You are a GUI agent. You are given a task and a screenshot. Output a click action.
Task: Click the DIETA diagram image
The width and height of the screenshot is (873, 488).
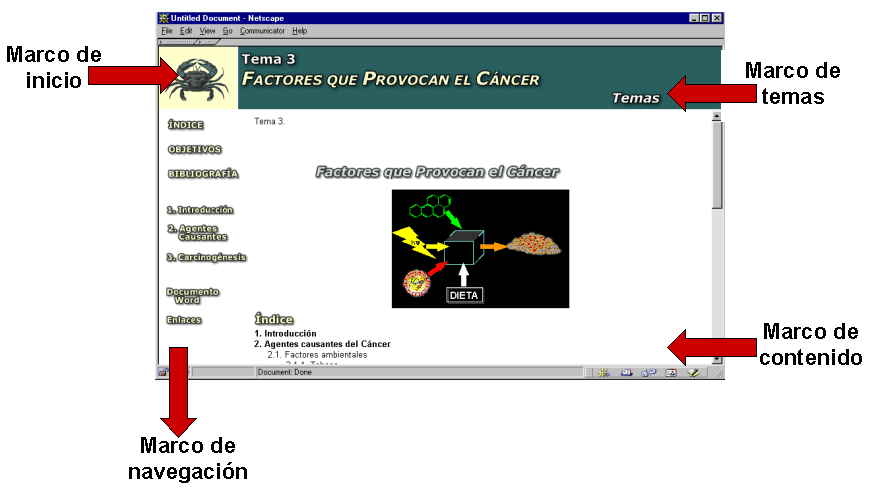pyautogui.click(x=480, y=248)
